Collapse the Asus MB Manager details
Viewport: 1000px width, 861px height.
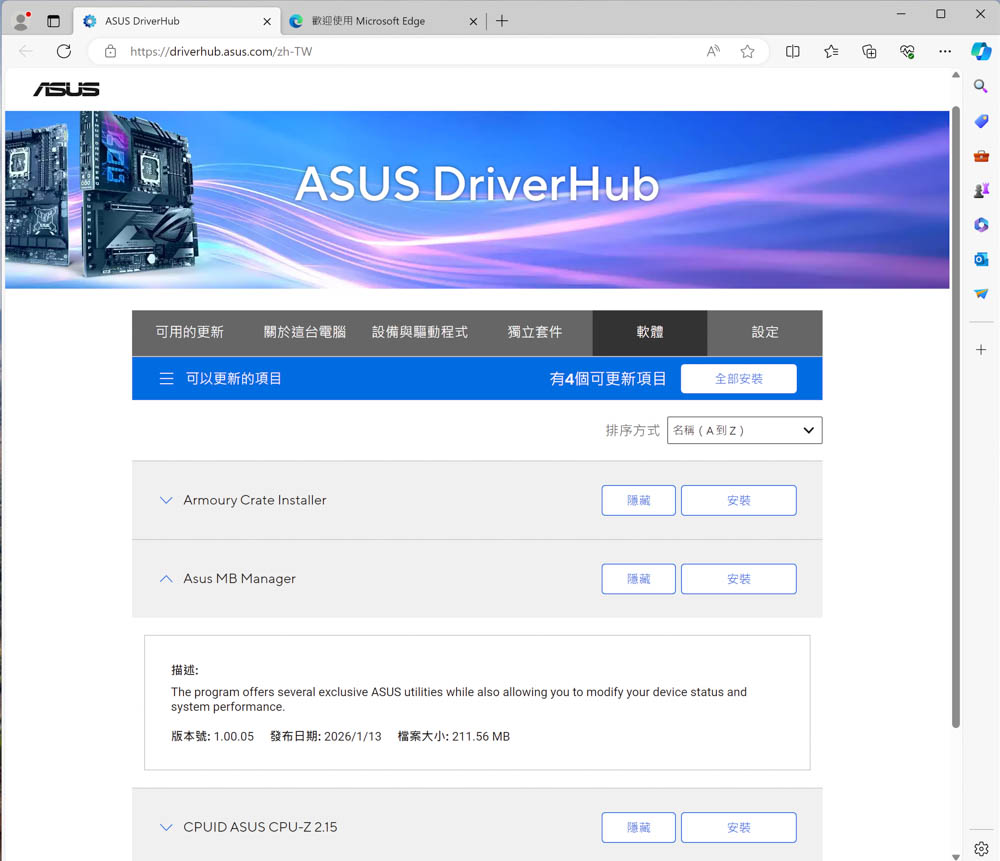[166, 579]
